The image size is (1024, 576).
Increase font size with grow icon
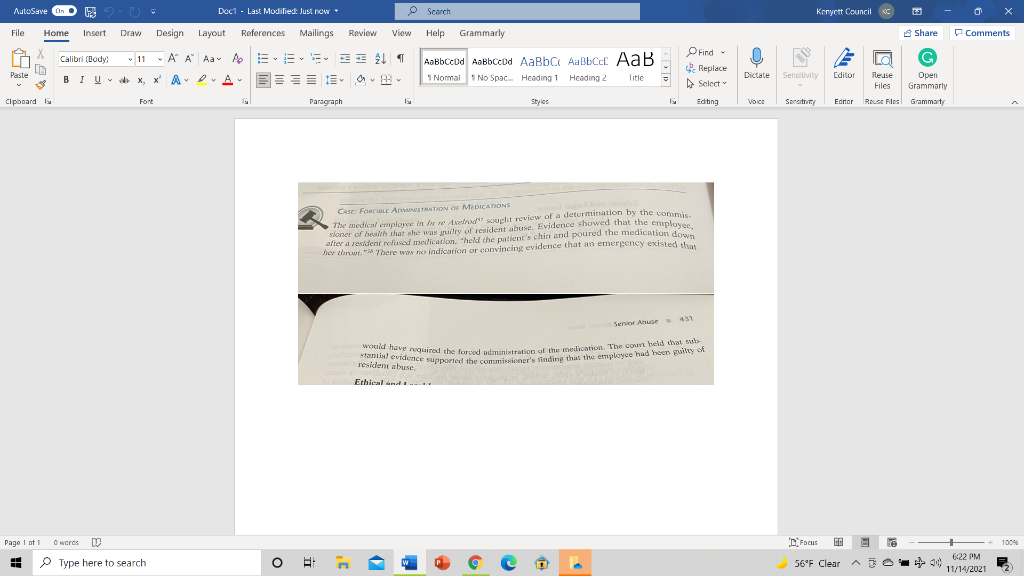coord(172,59)
